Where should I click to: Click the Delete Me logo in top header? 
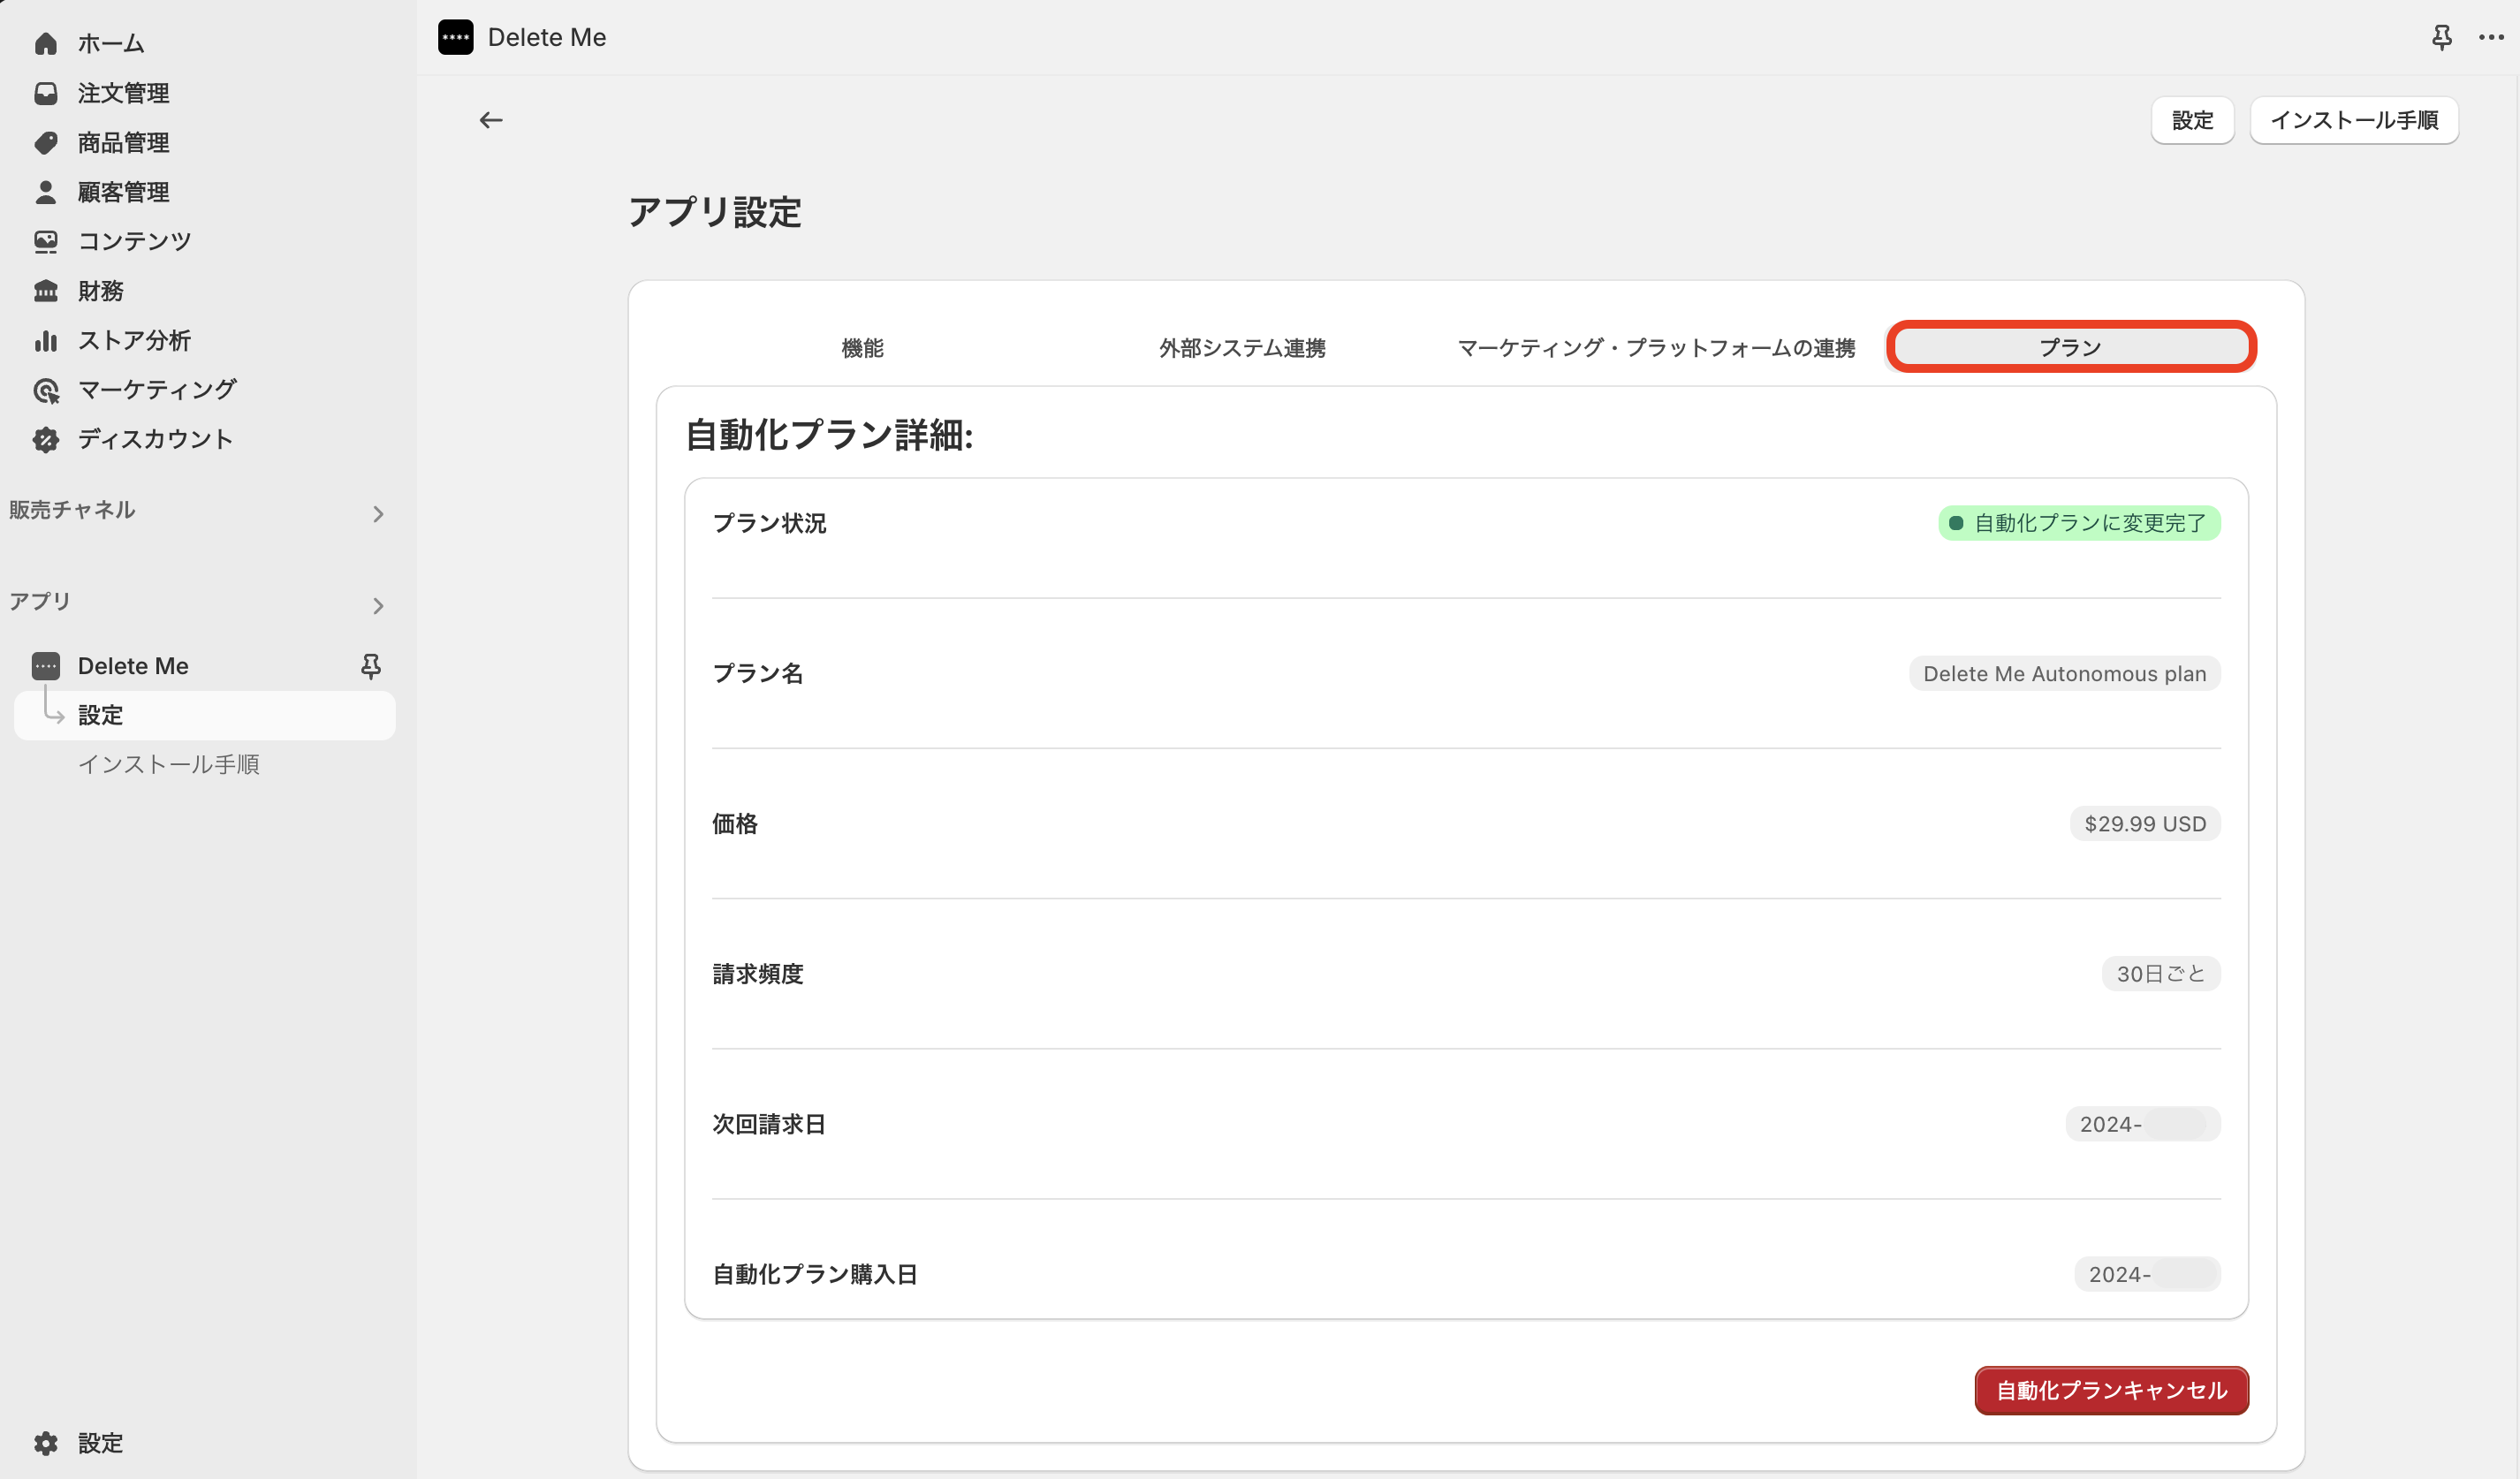[x=456, y=37]
